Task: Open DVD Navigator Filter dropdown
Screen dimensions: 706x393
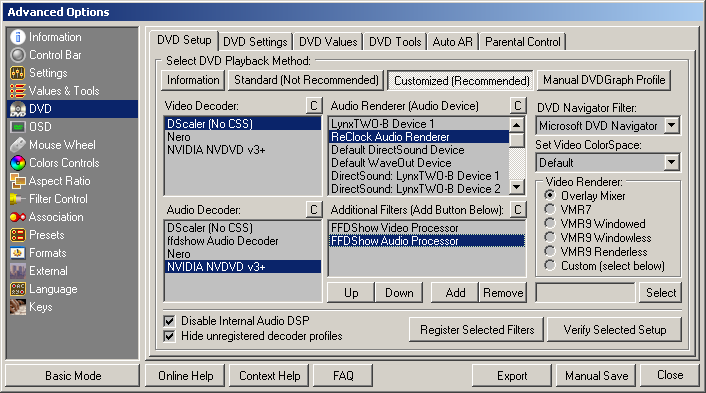Action: [x=671, y=126]
